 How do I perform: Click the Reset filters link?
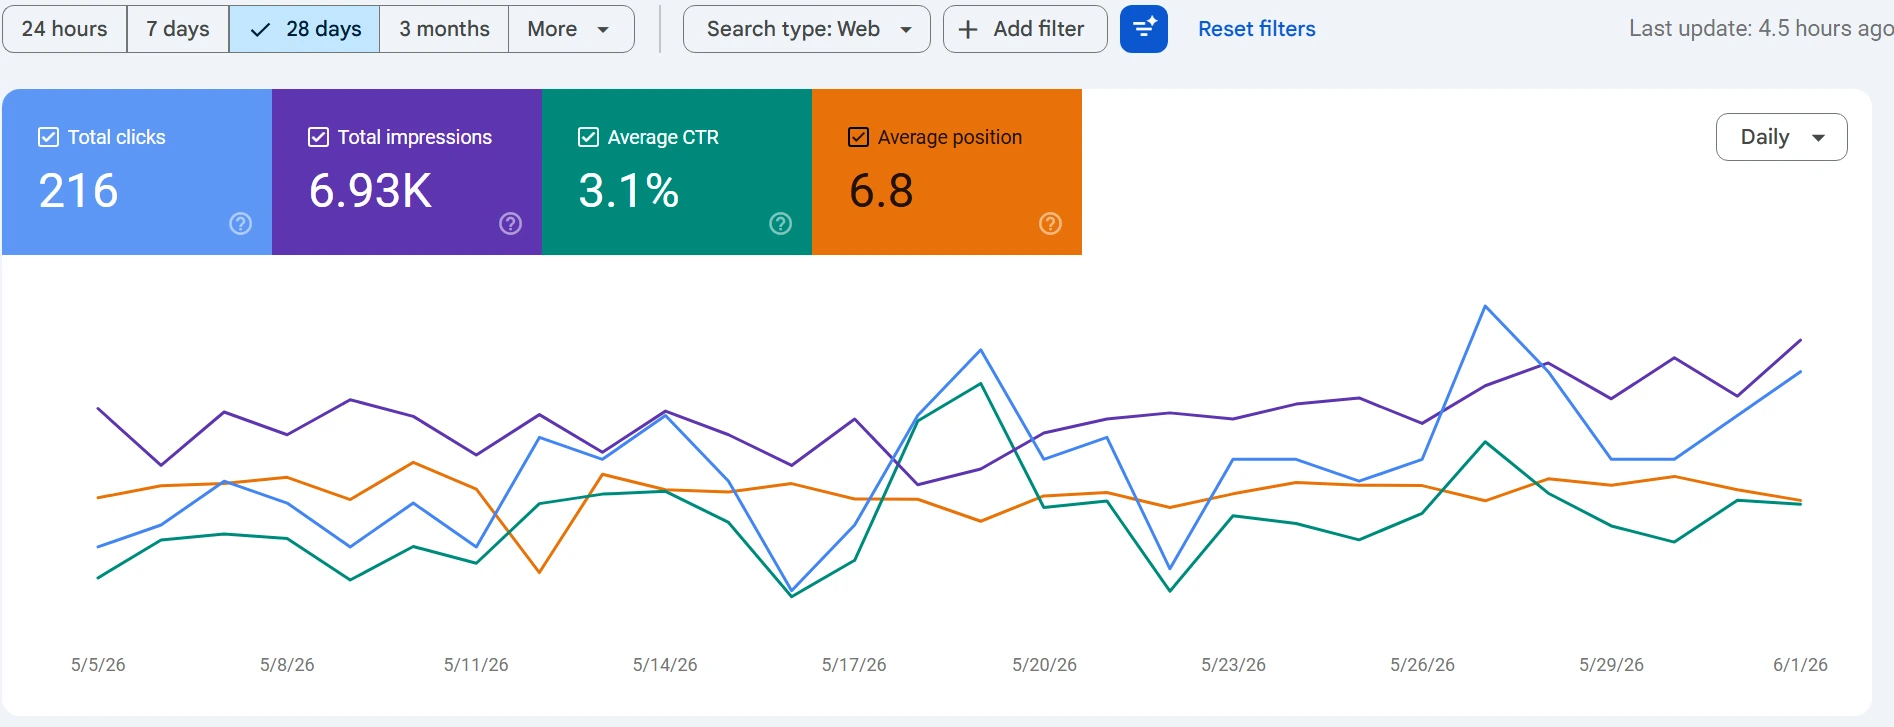click(1257, 29)
